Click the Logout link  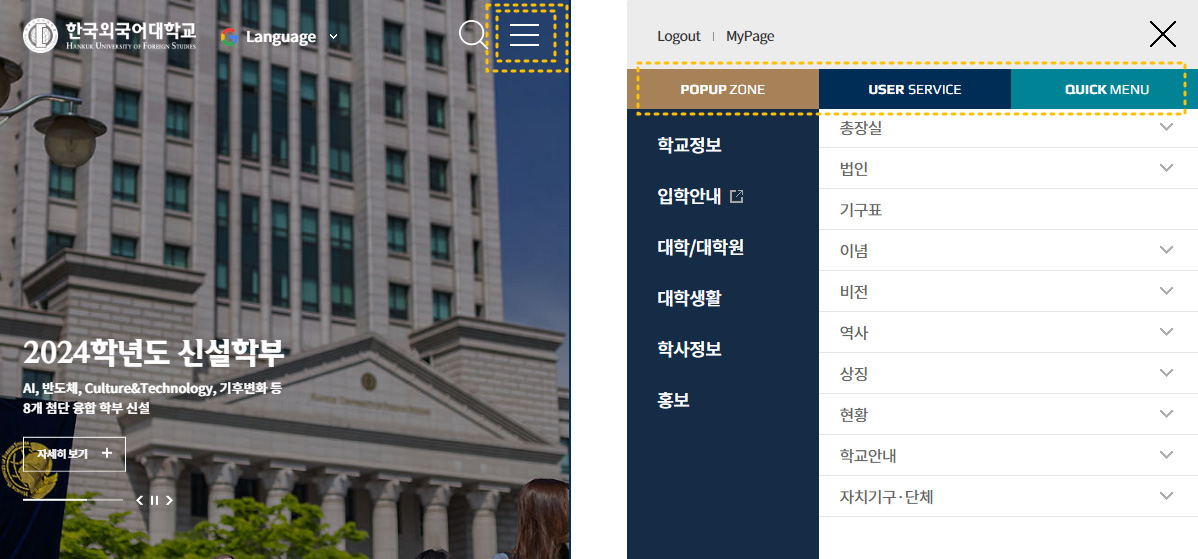point(678,36)
